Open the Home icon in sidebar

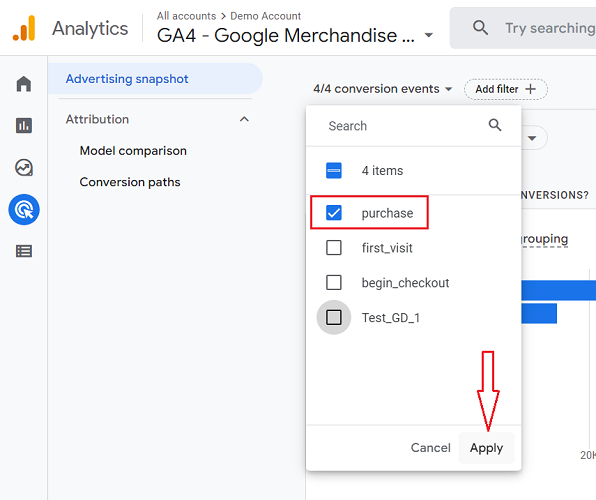24,84
